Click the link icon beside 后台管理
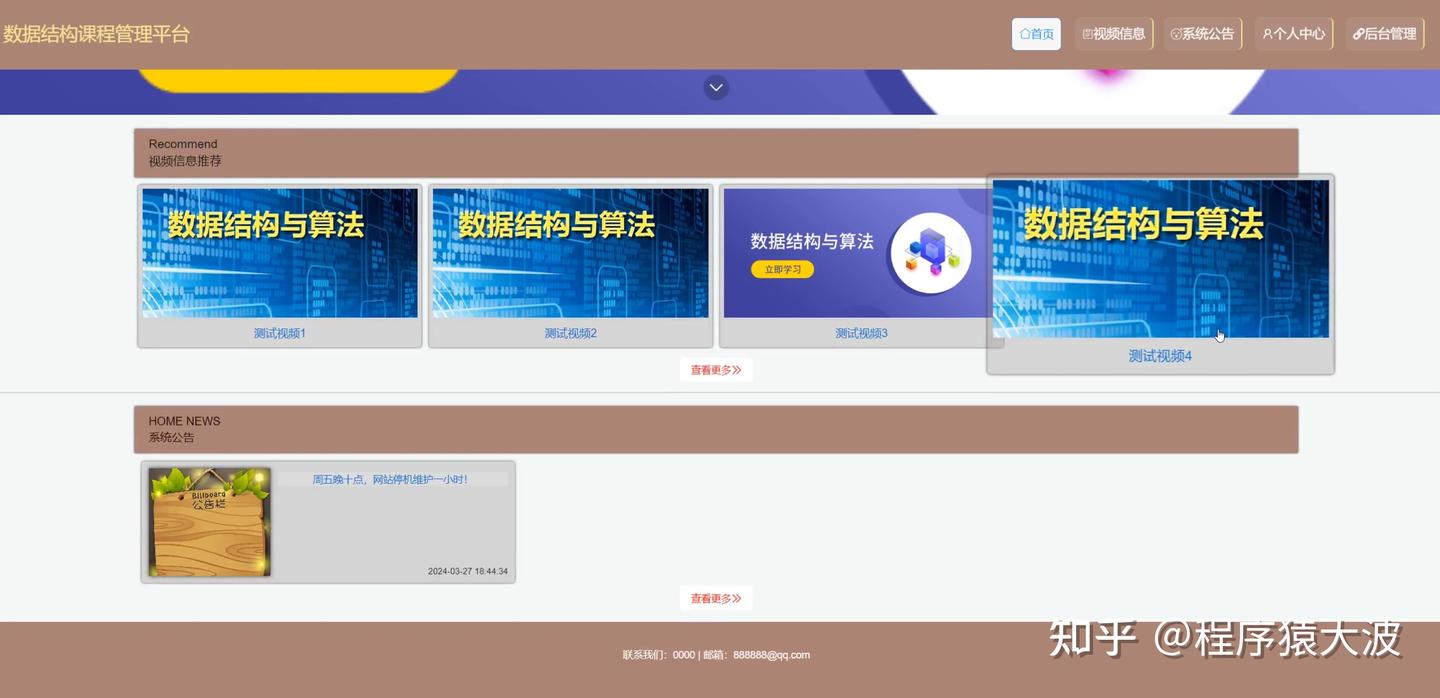Screen dimensions: 1440x698 coord(1358,31)
